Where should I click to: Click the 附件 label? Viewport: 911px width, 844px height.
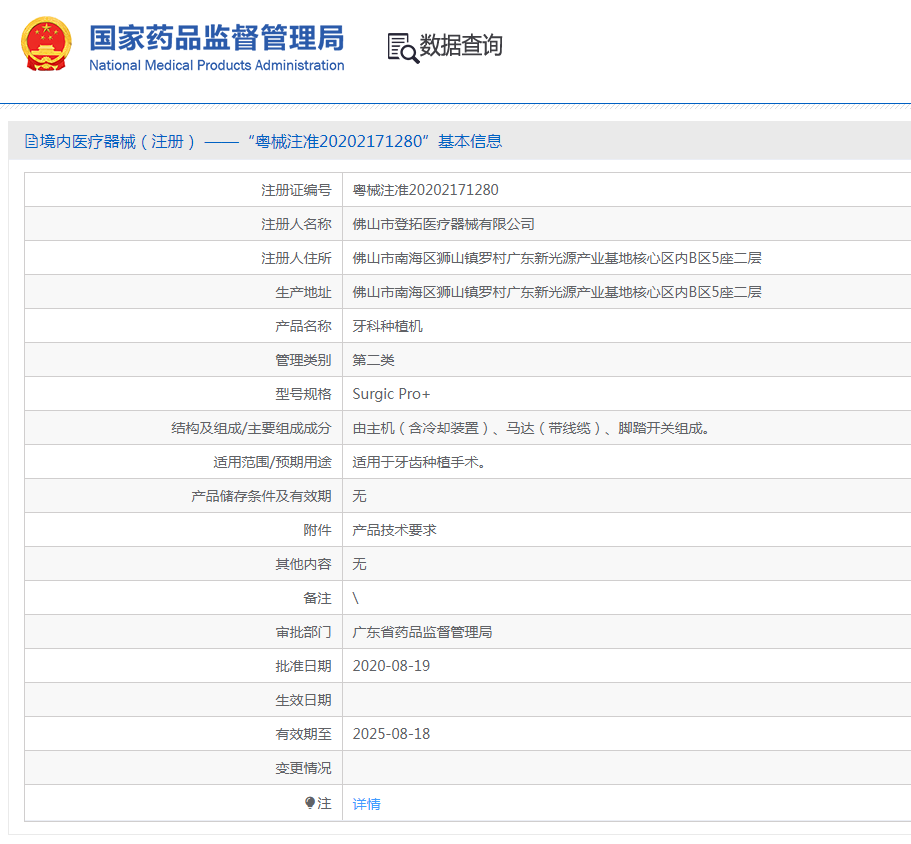point(317,530)
